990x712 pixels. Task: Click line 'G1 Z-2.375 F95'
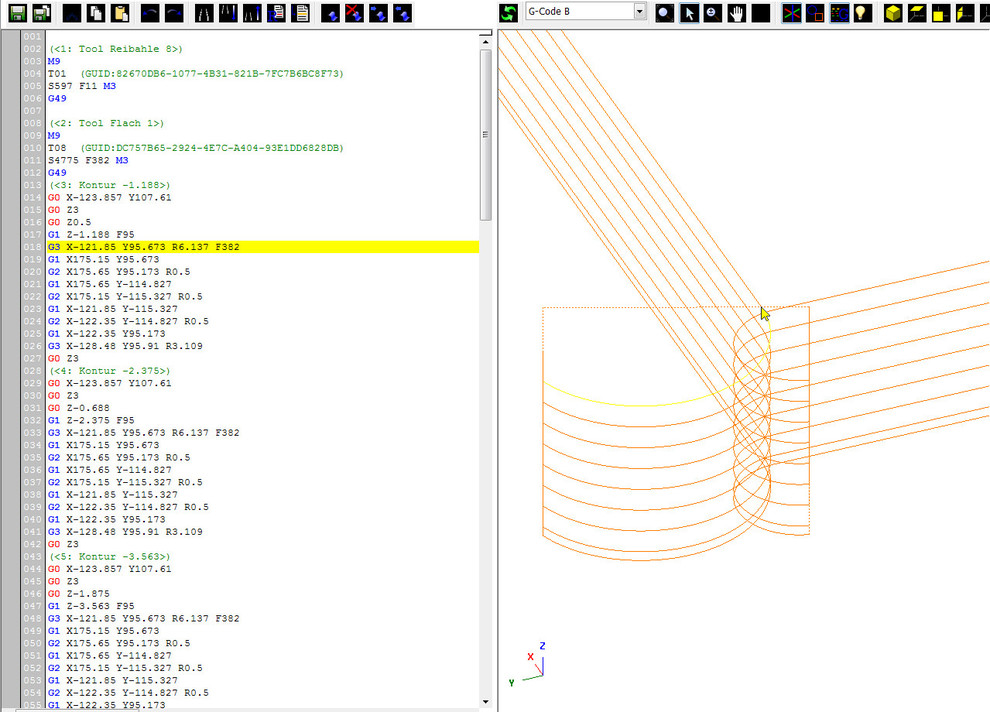(x=91, y=420)
